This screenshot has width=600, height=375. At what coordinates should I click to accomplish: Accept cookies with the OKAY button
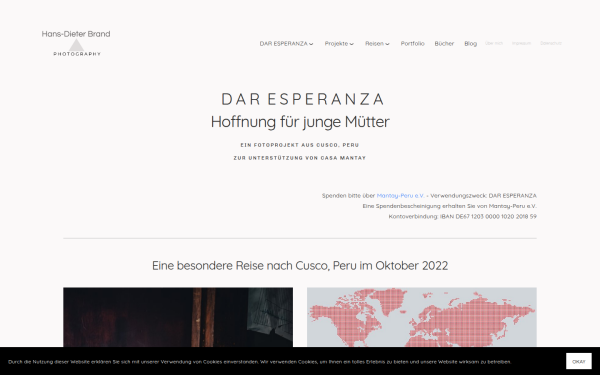(x=579, y=362)
